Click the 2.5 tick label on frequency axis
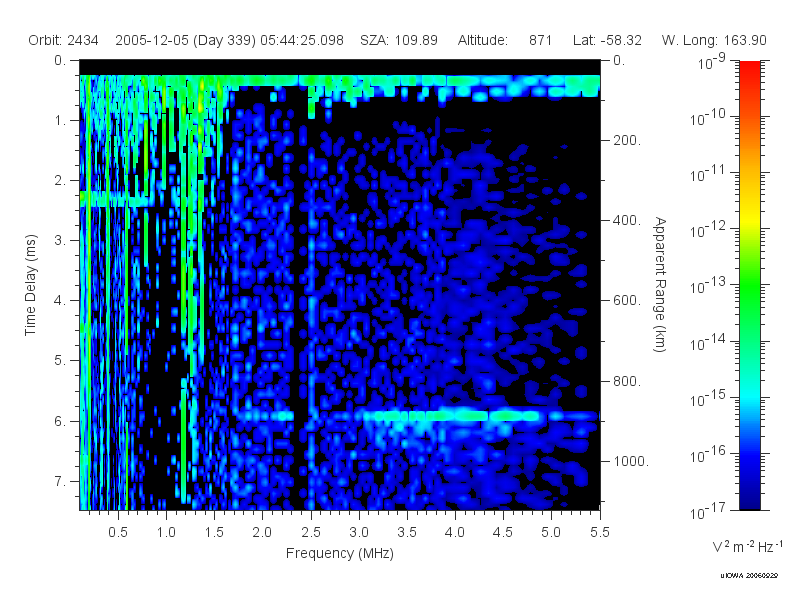Viewport: 800px width, 600px height. (x=311, y=532)
